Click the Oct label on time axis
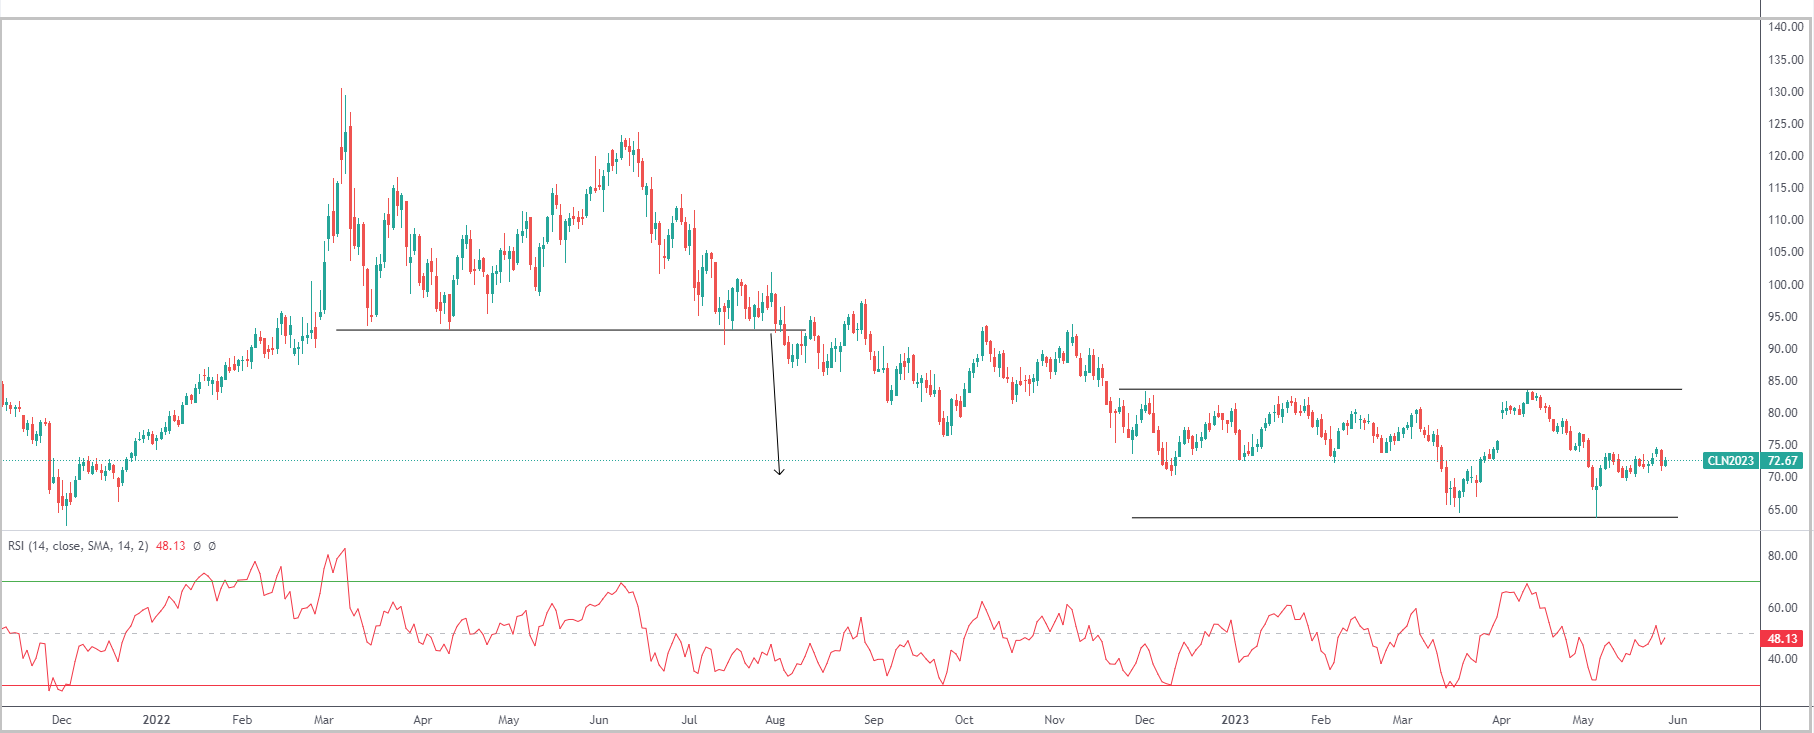This screenshot has height=733, width=1814. tap(964, 720)
